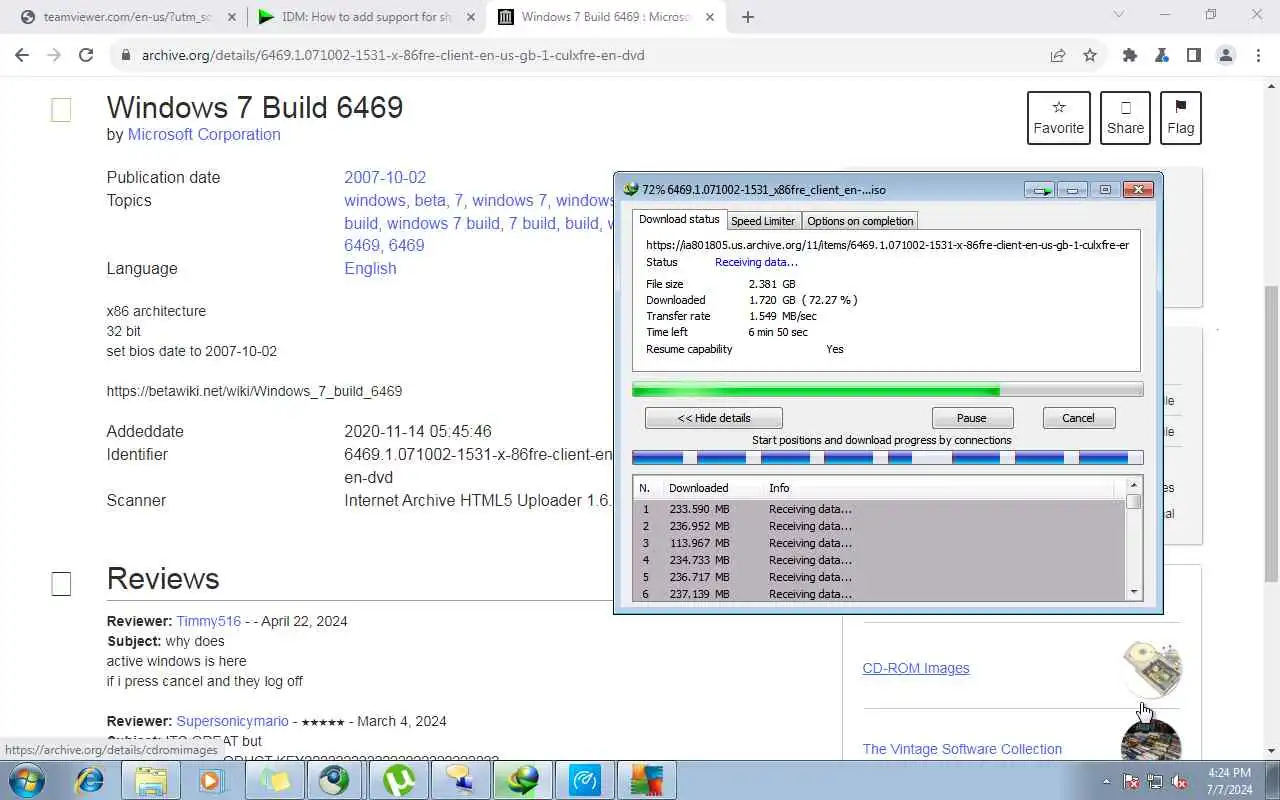This screenshot has width=1280, height=800.
Task: Open the CD-ROM Images collection link
Action: (x=916, y=668)
